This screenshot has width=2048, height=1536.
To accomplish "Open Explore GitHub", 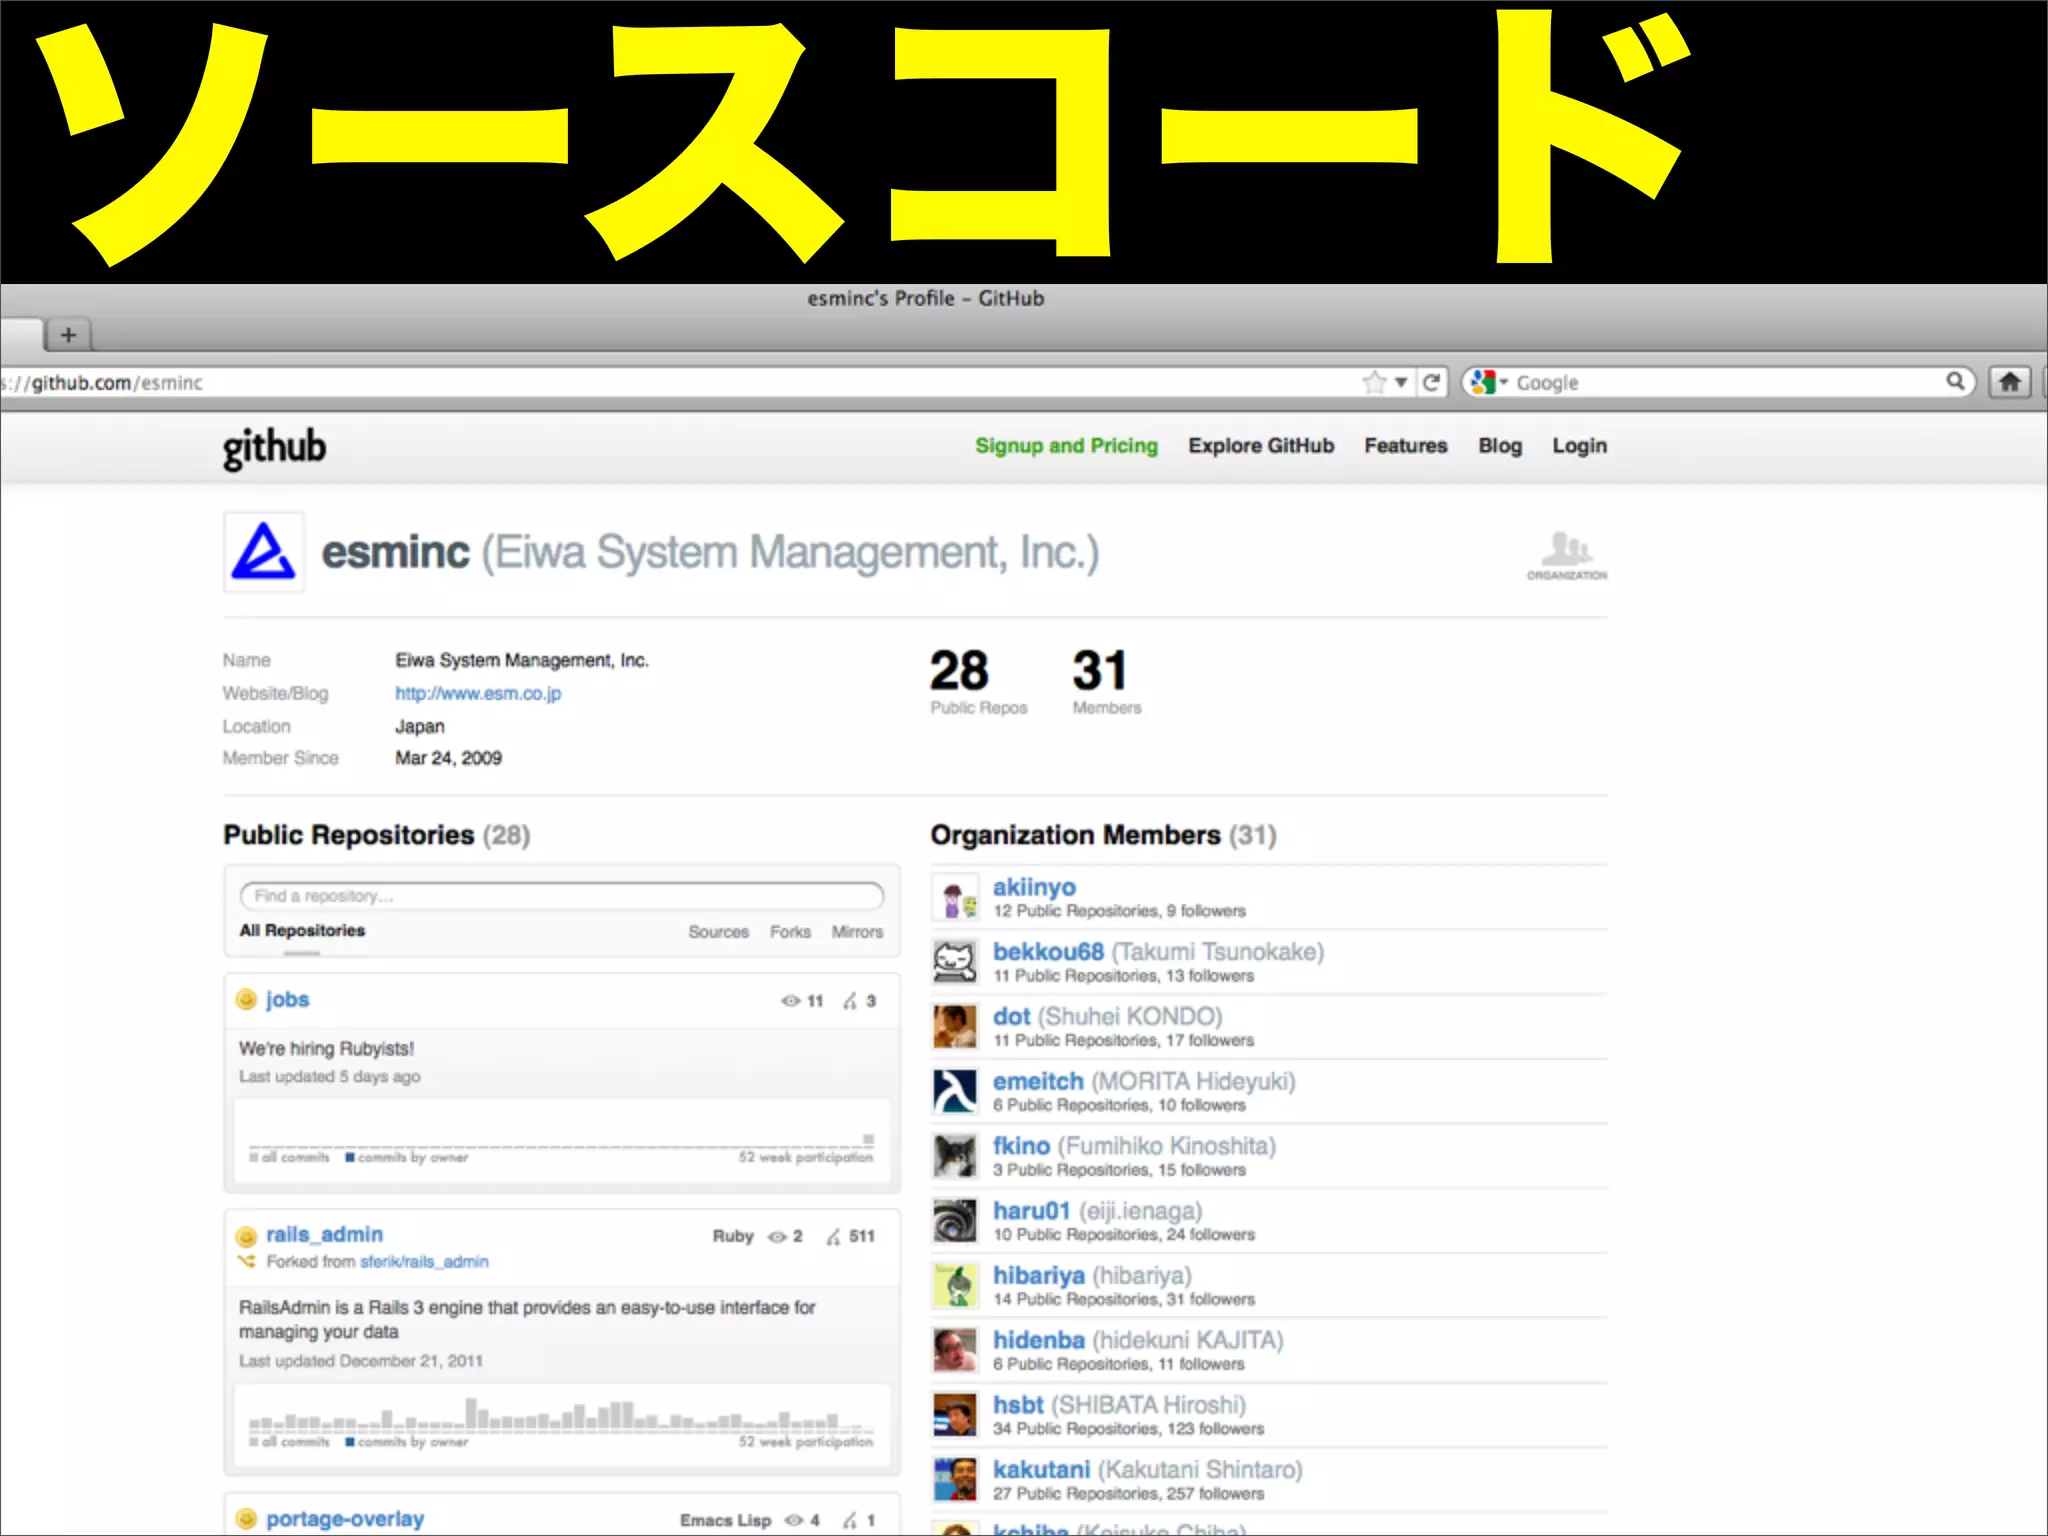I will click(x=1261, y=446).
